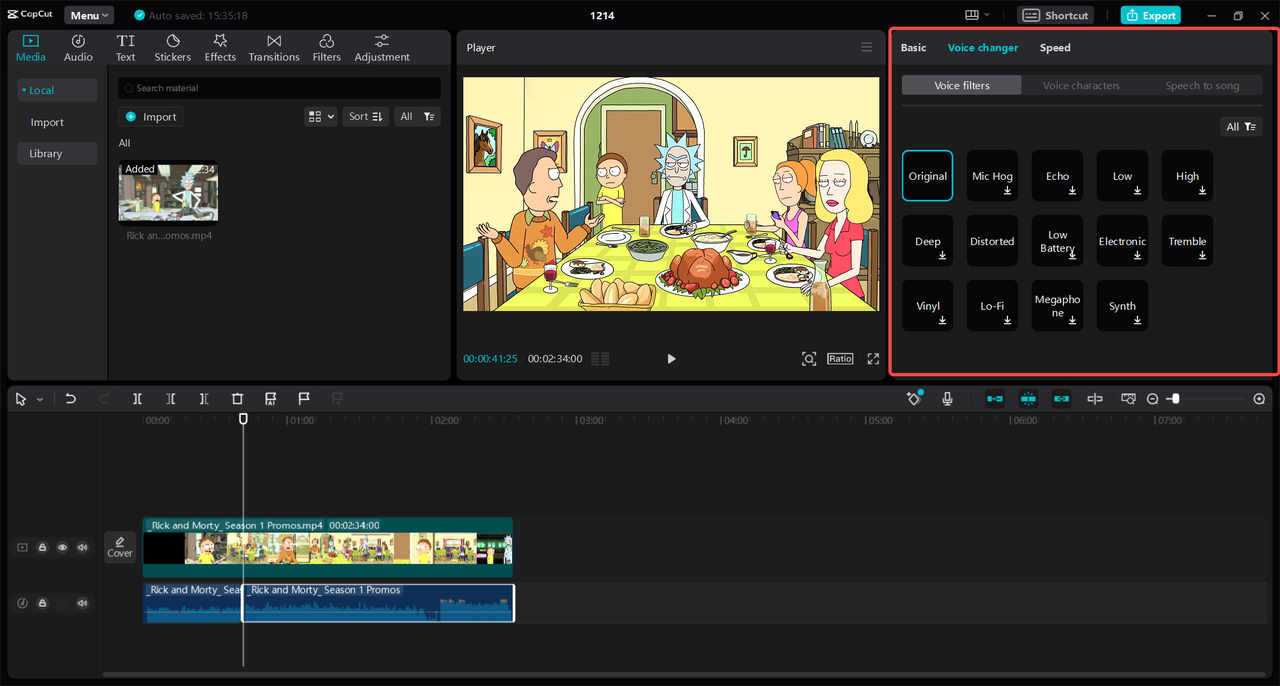Select the pointer selection tool
1280x686 pixels.
tap(22, 399)
